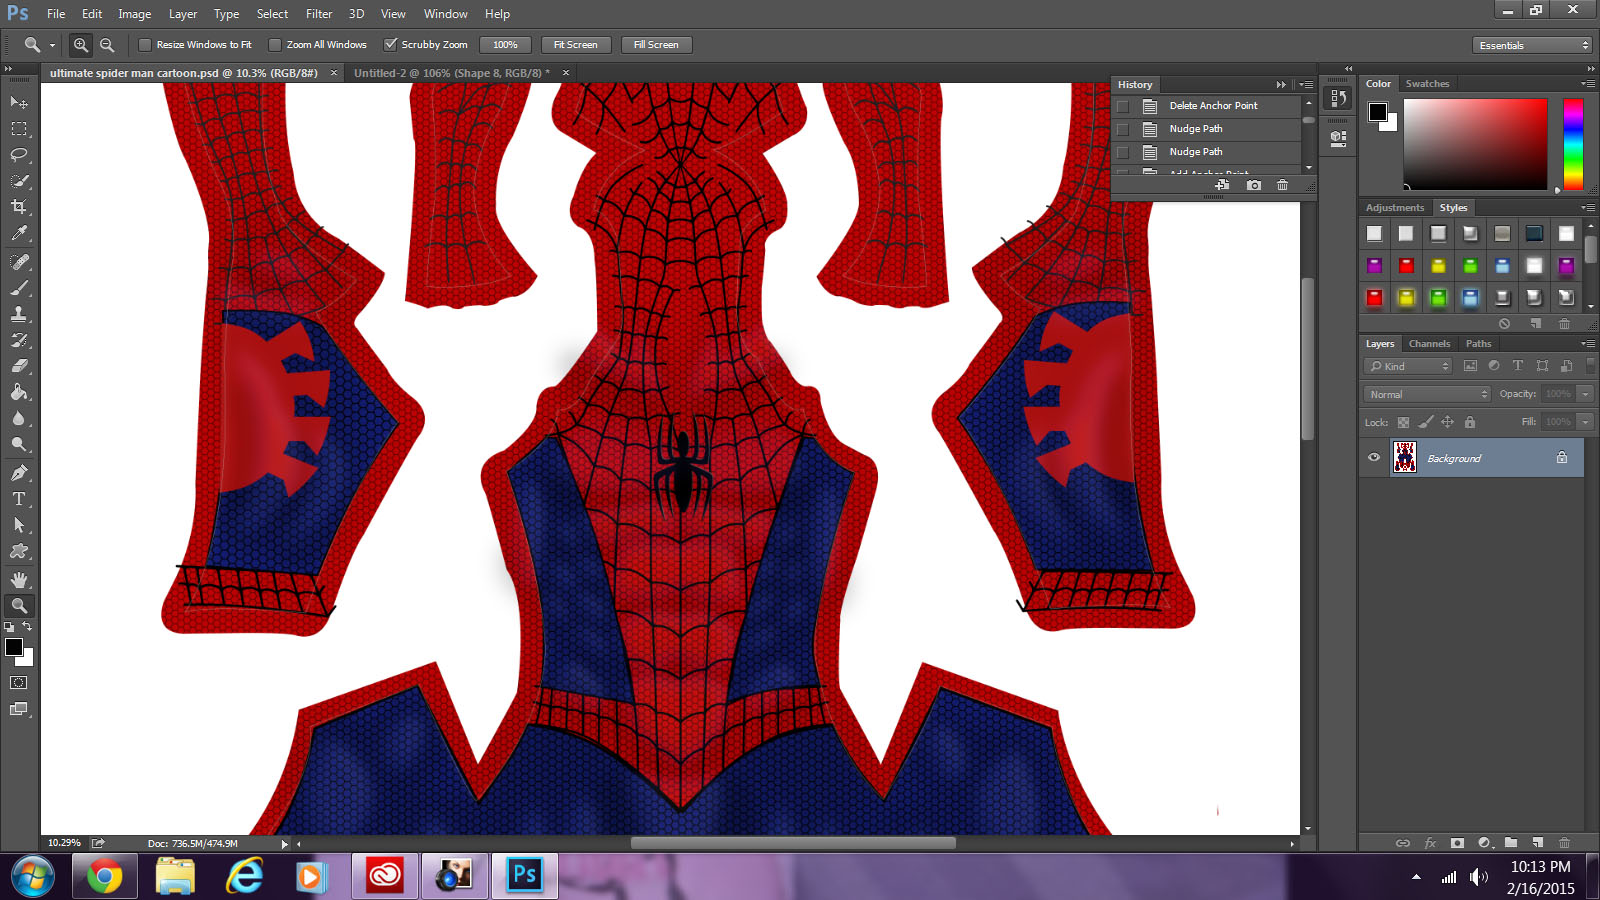This screenshot has width=1600, height=900.
Task: Click the Fit Screen button
Action: pyautogui.click(x=576, y=45)
